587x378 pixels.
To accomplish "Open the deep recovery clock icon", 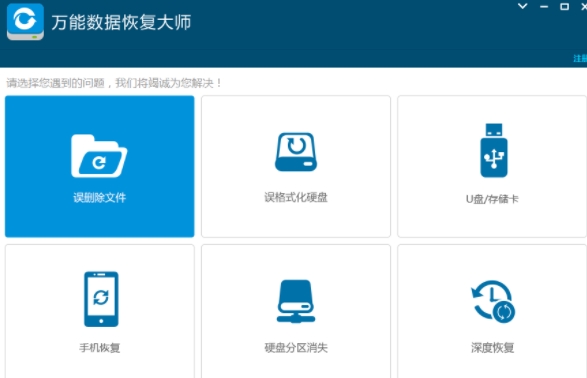I will pyautogui.click(x=493, y=302).
